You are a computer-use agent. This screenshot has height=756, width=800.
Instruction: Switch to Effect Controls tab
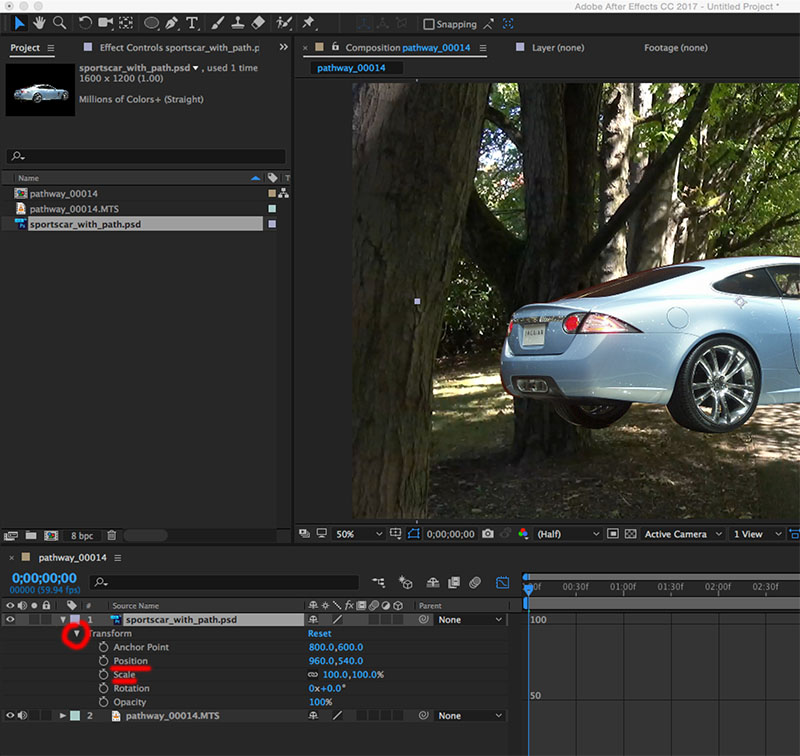(179, 48)
